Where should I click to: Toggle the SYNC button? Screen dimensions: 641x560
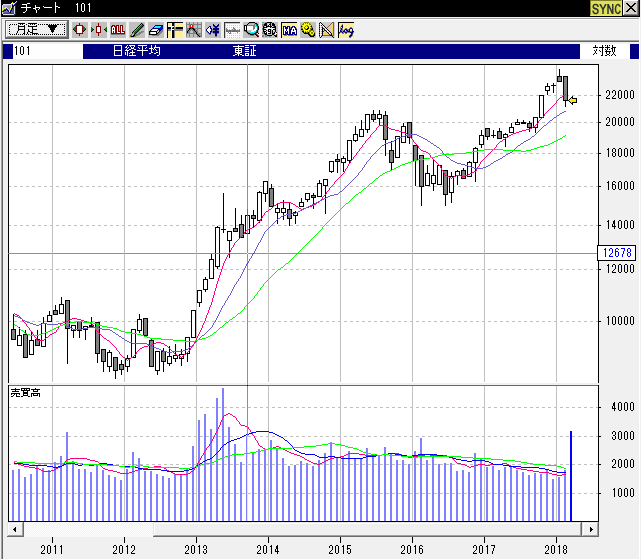[x=605, y=8]
